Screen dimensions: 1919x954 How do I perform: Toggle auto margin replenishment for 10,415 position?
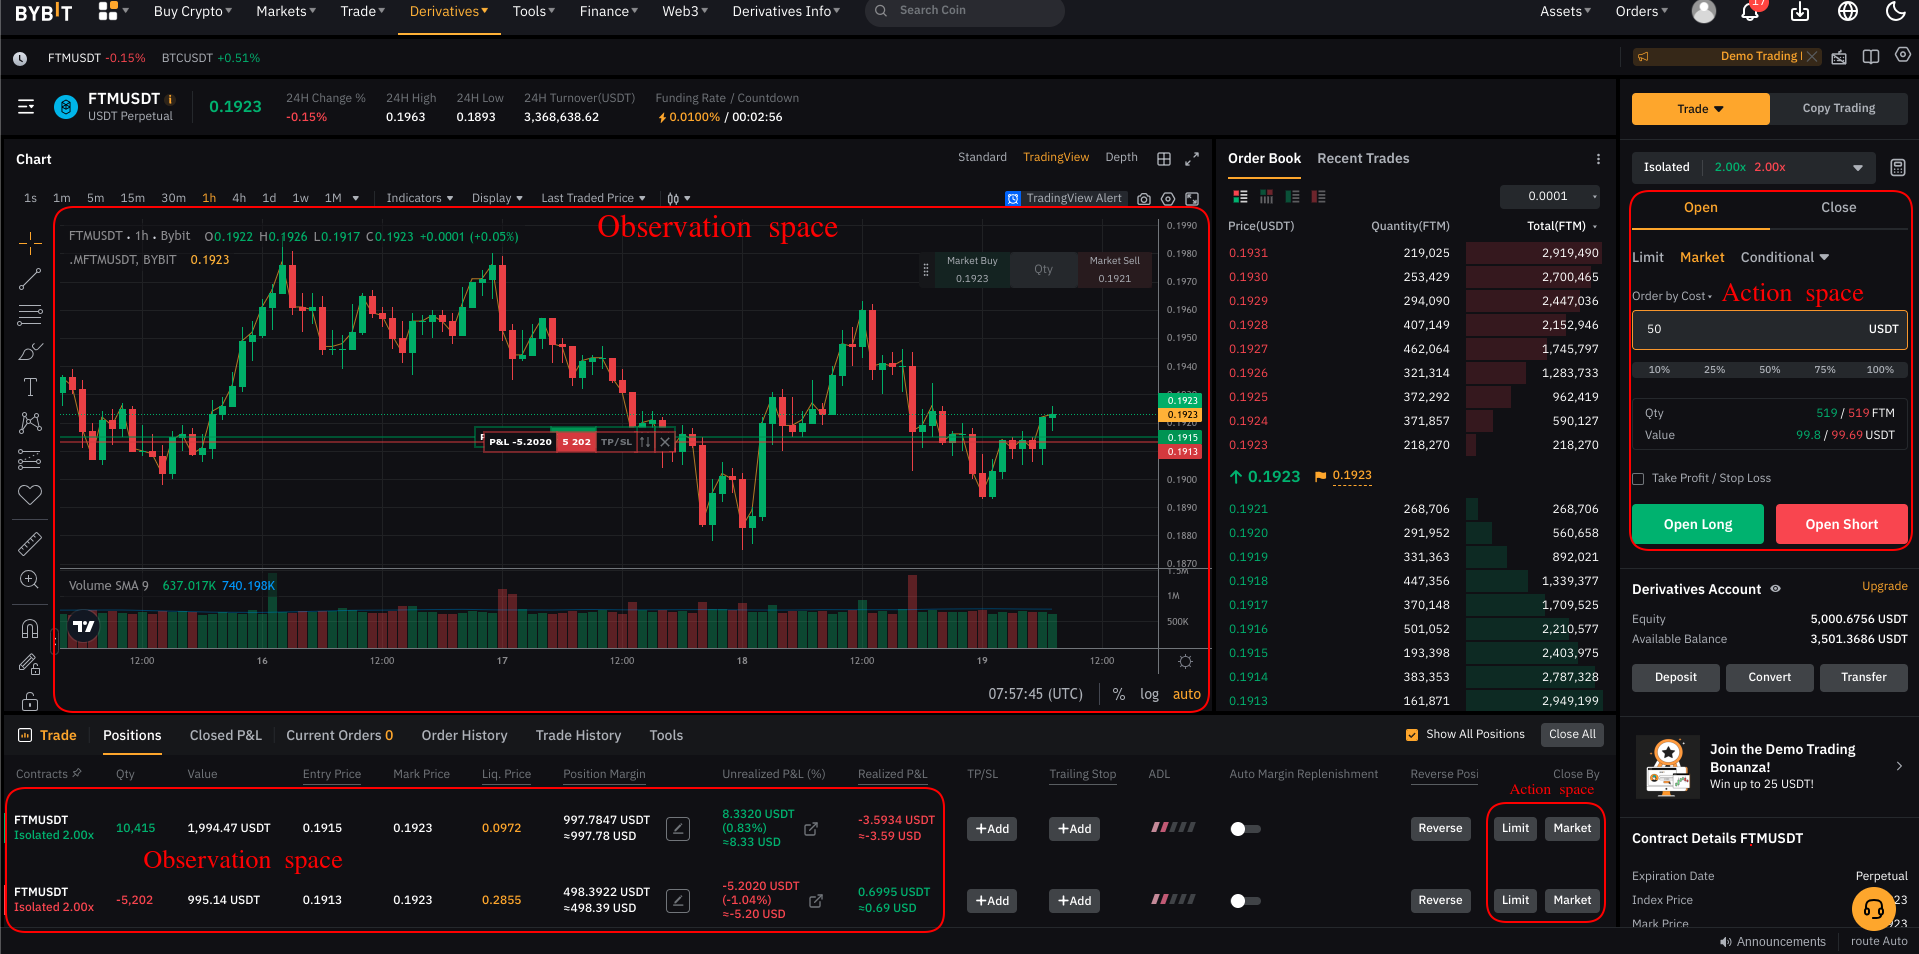point(1245,829)
